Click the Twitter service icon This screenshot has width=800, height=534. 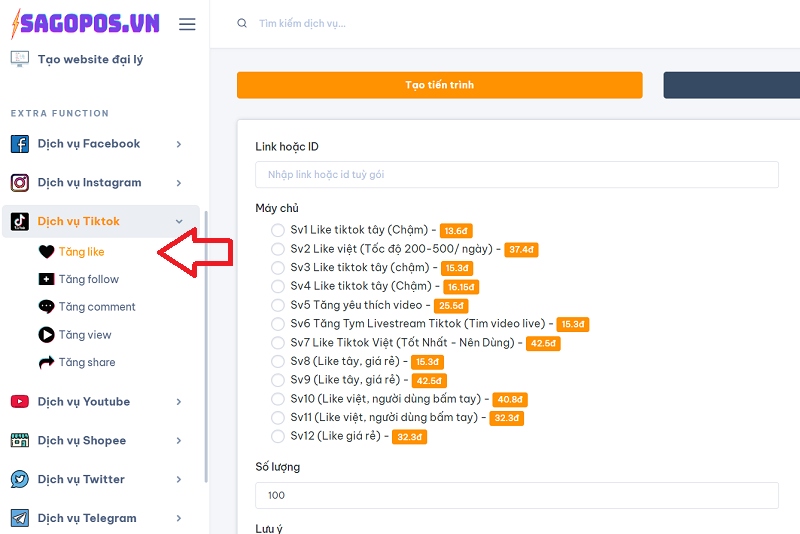(20, 480)
